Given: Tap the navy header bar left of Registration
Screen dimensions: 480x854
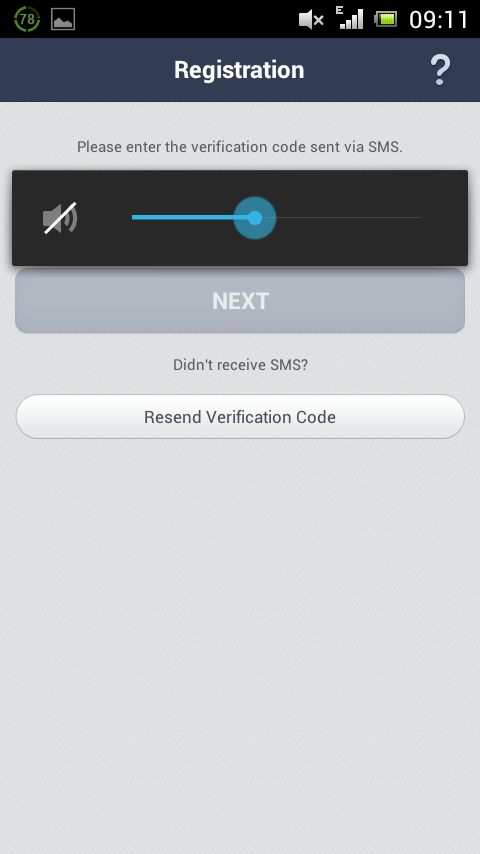Looking at the screenshot, I should tap(87, 70).
